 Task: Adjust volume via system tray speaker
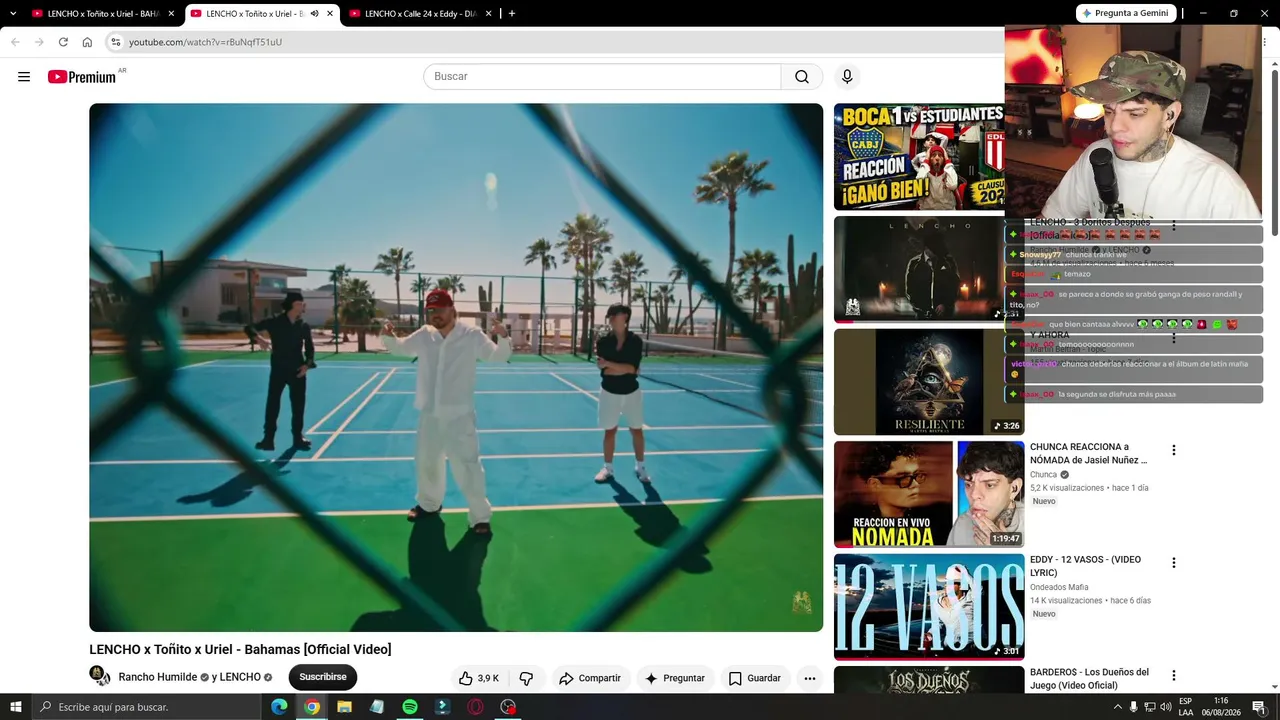[1165, 707]
